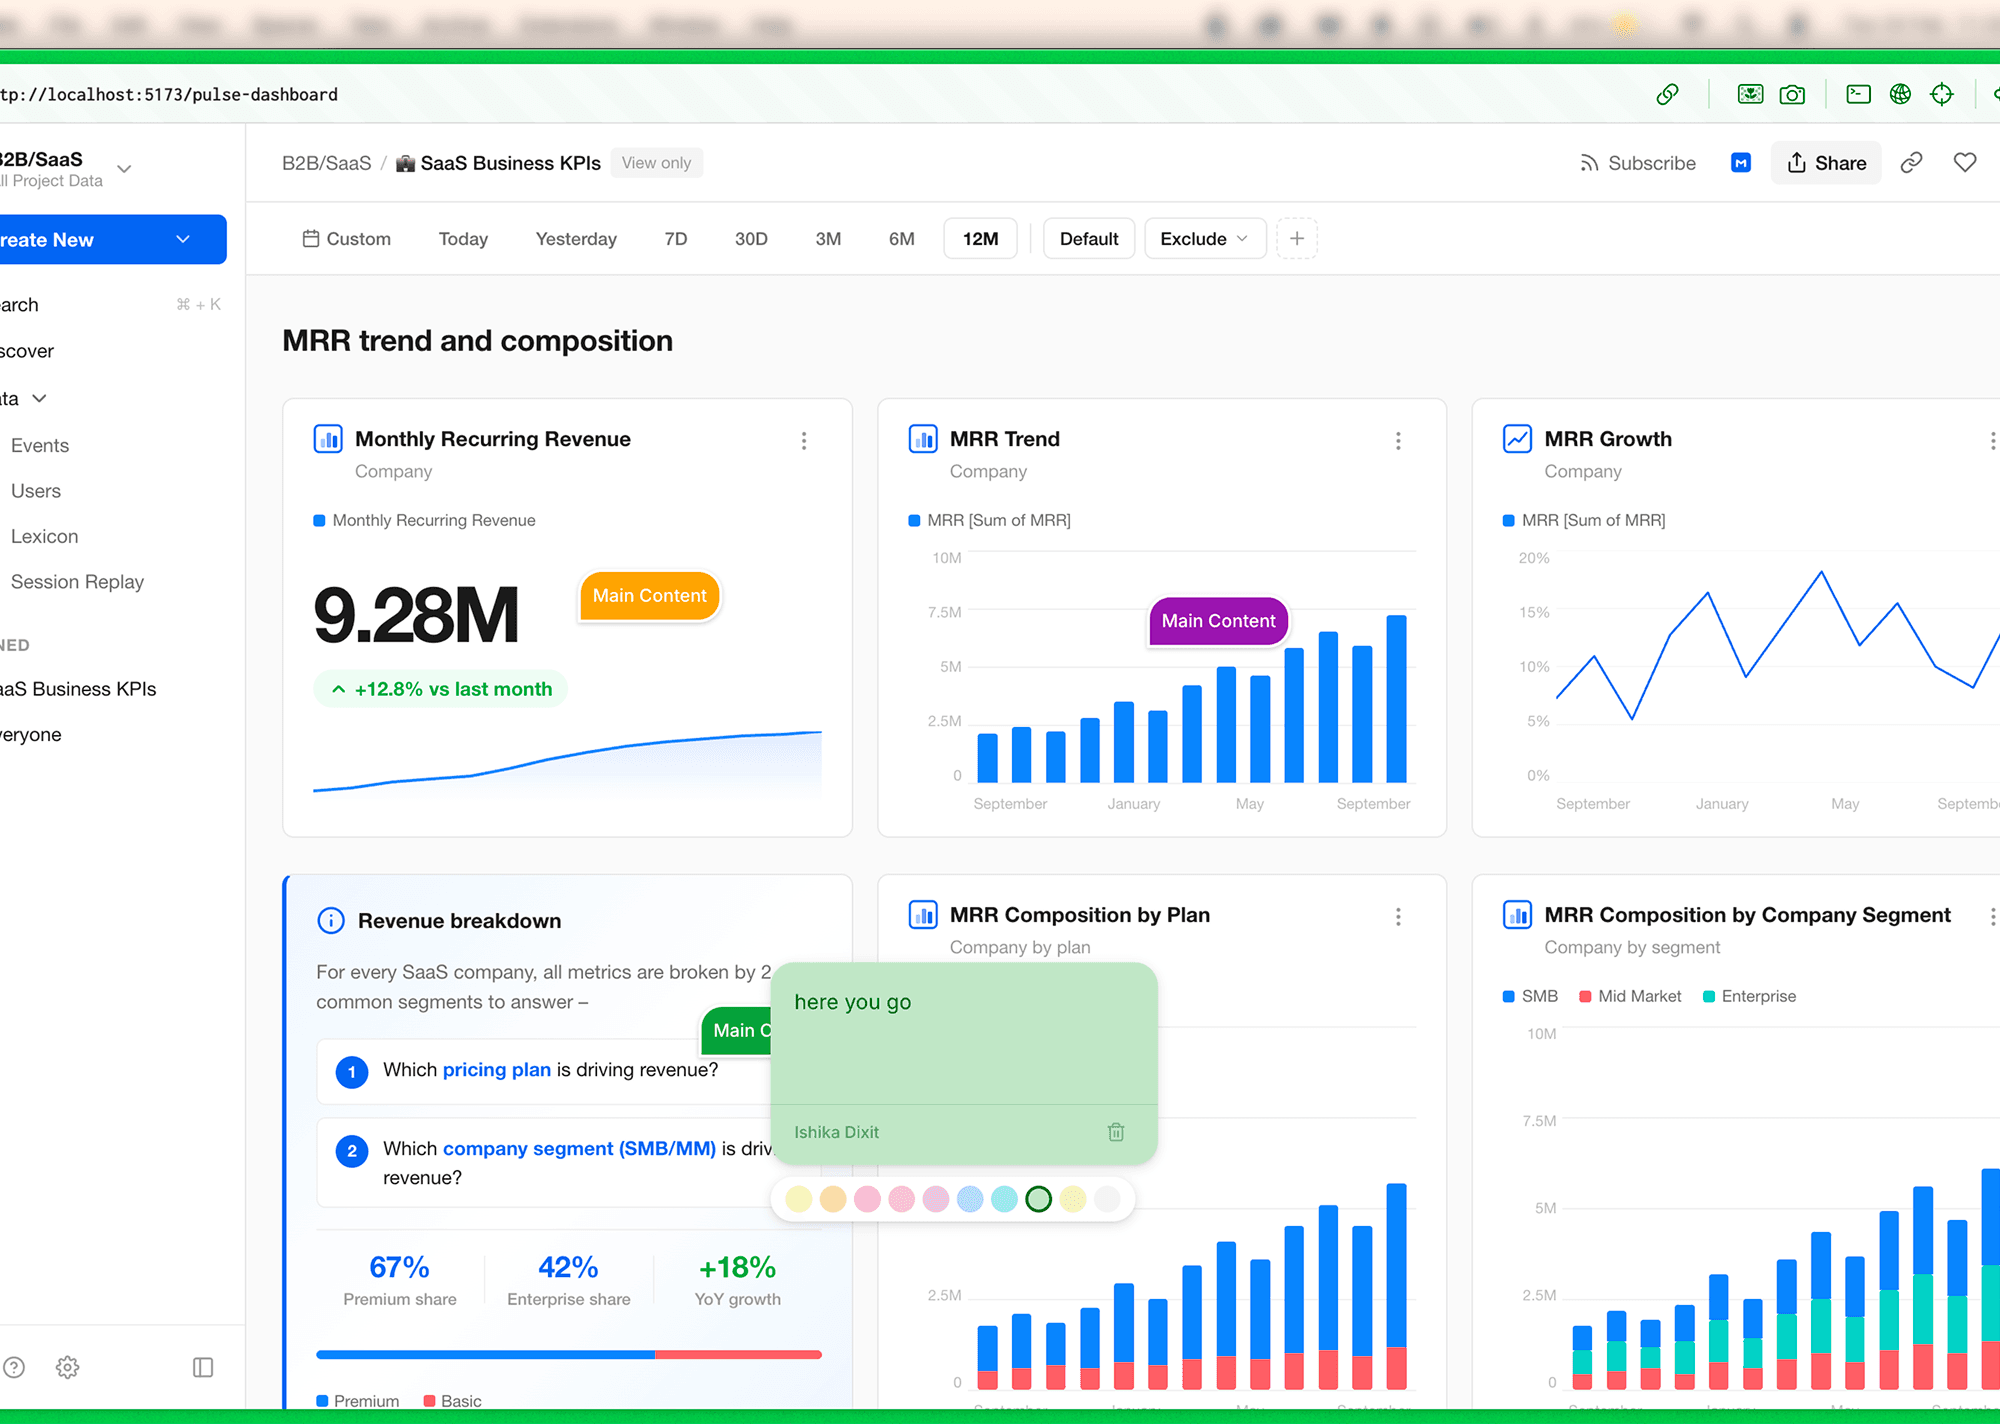The height and width of the screenshot is (1424, 2000).
Task: Collapse sidebar using the panel icon
Action: click(203, 1367)
